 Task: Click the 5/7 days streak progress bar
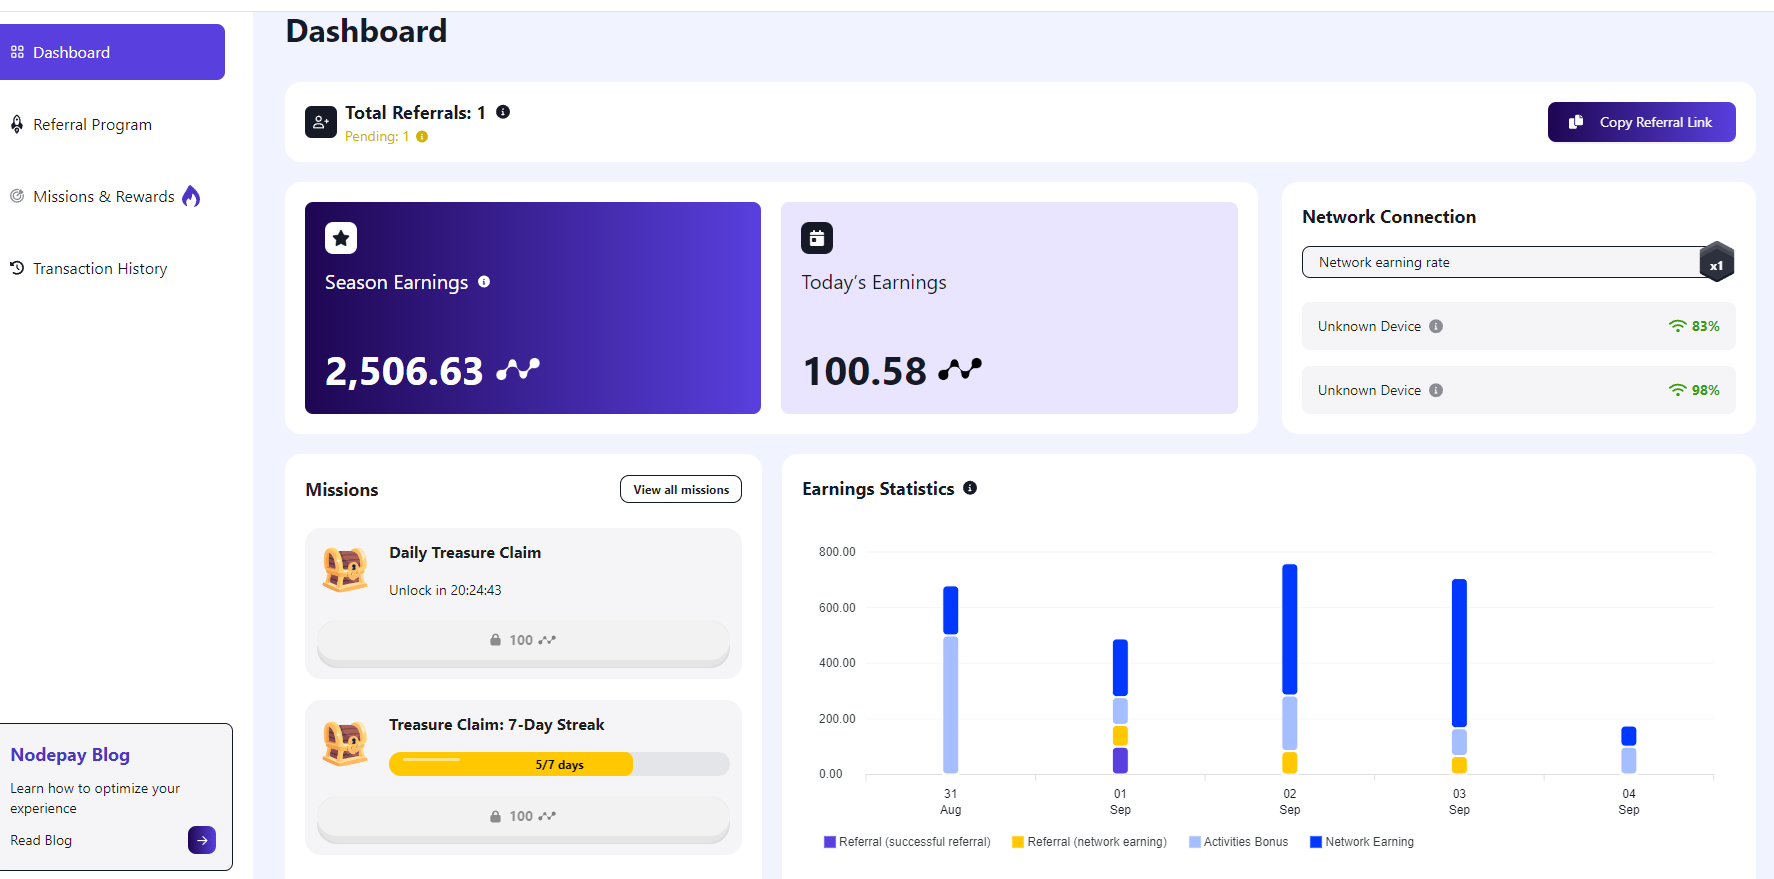[x=559, y=764]
